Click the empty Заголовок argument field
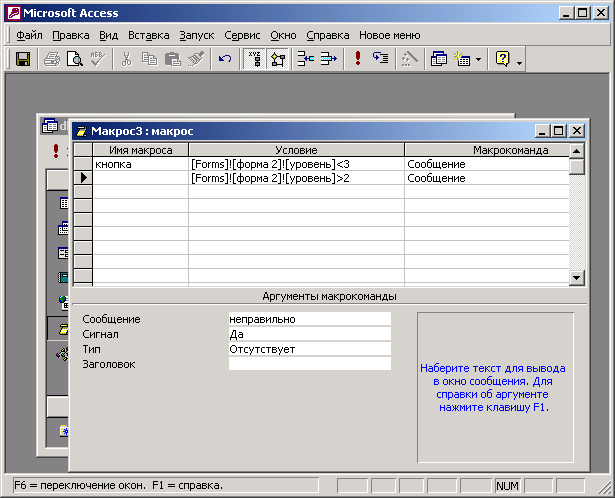This screenshot has width=615, height=498. click(x=309, y=364)
